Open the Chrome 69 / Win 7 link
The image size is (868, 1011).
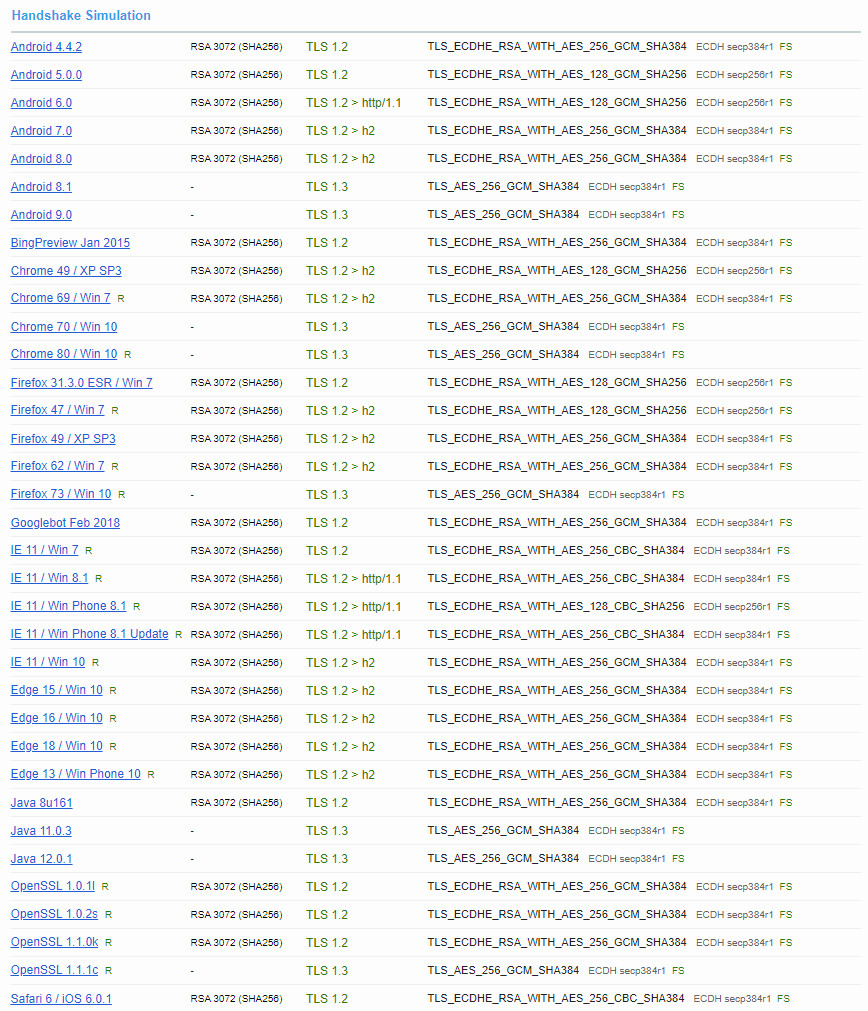[60, 299]
